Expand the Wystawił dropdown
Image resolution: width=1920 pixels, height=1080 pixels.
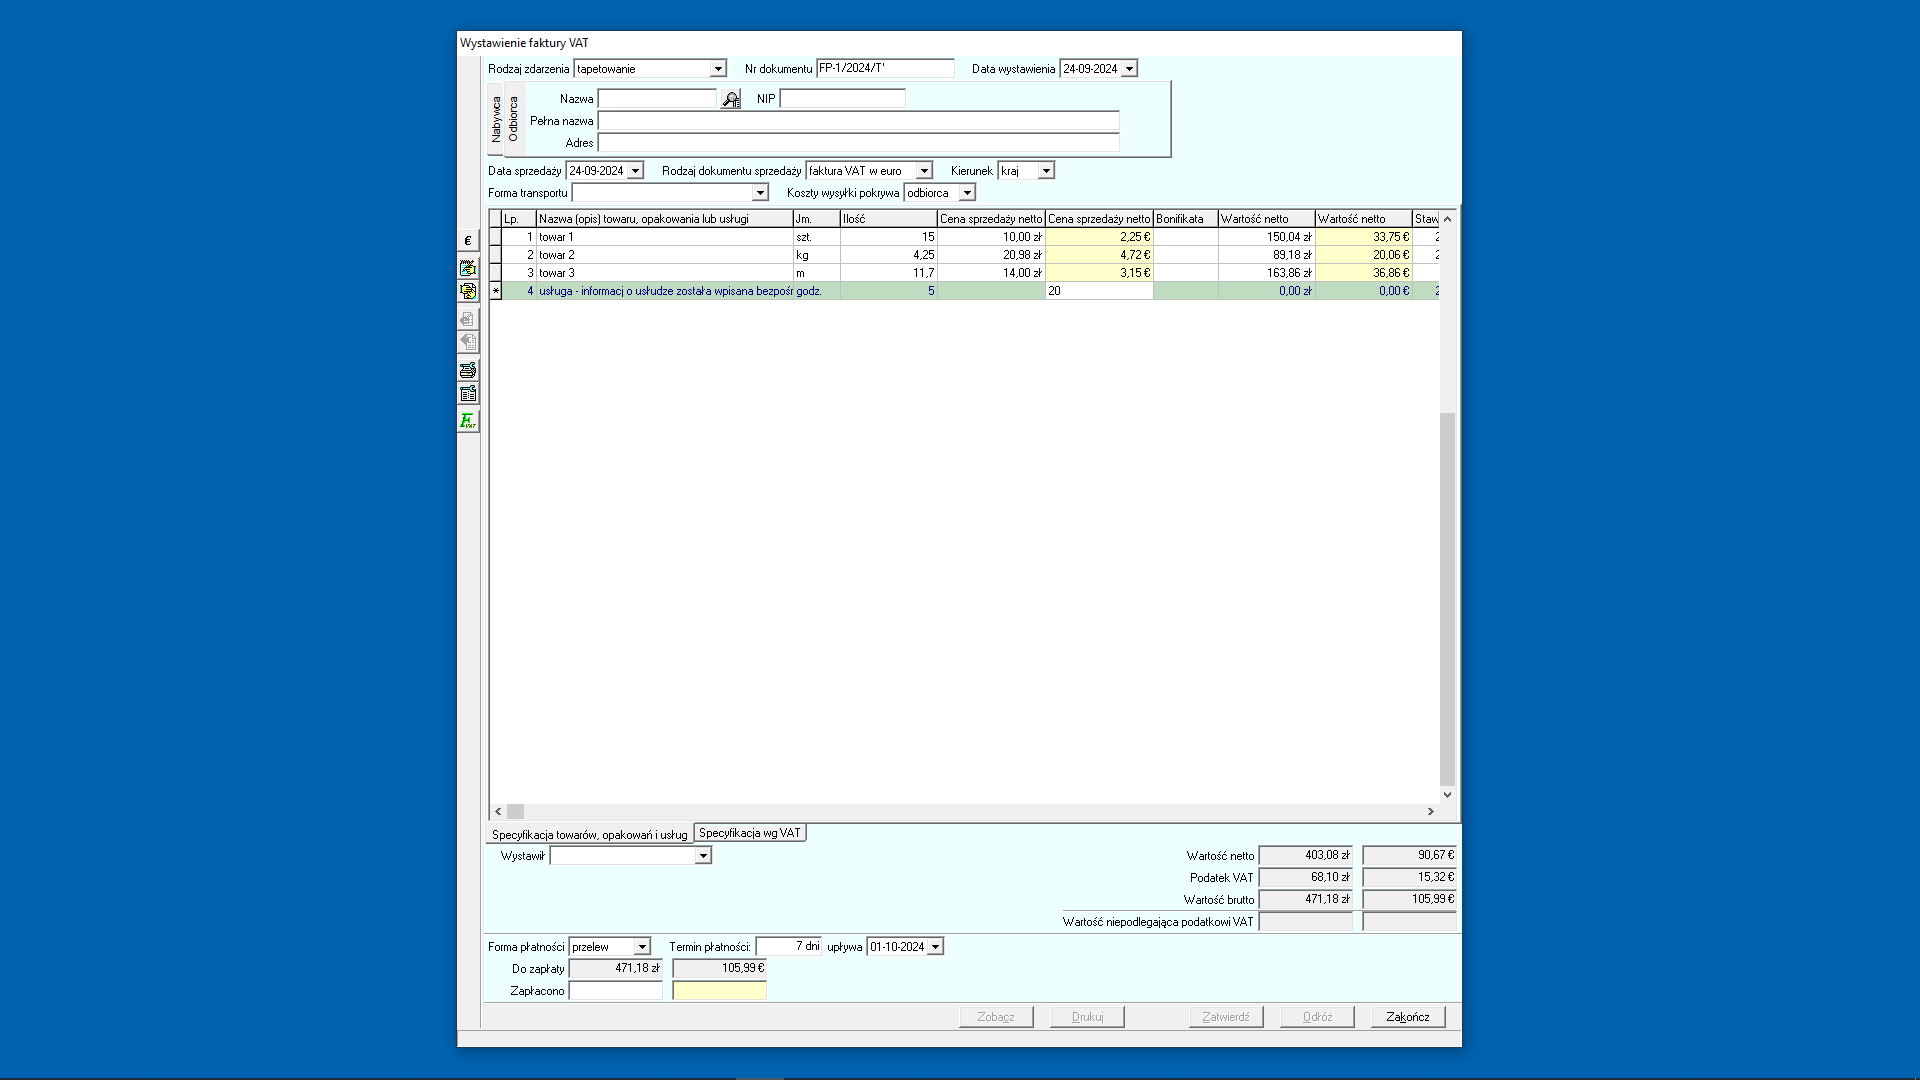703,856
